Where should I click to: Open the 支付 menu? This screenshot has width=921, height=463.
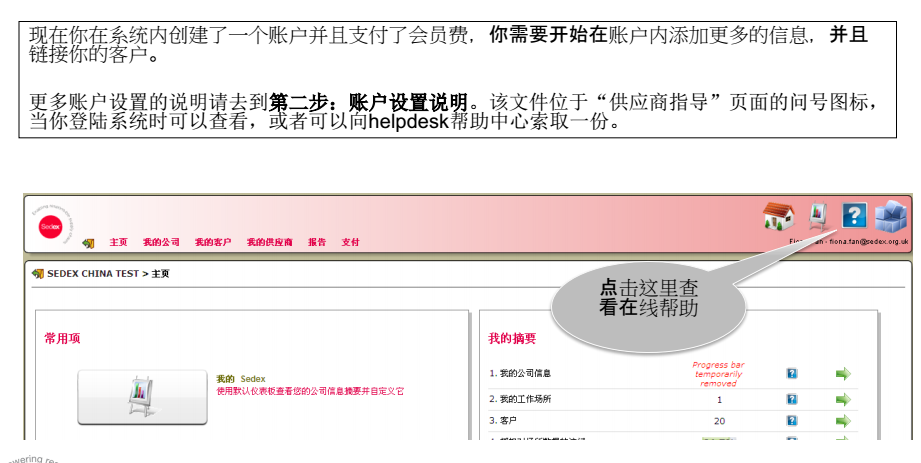pos(350,242)
